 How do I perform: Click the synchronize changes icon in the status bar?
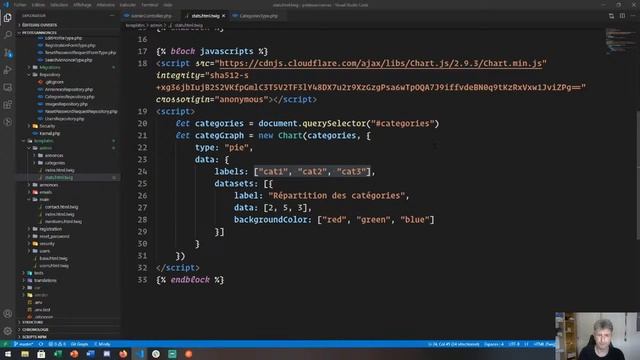pos(41,344)
